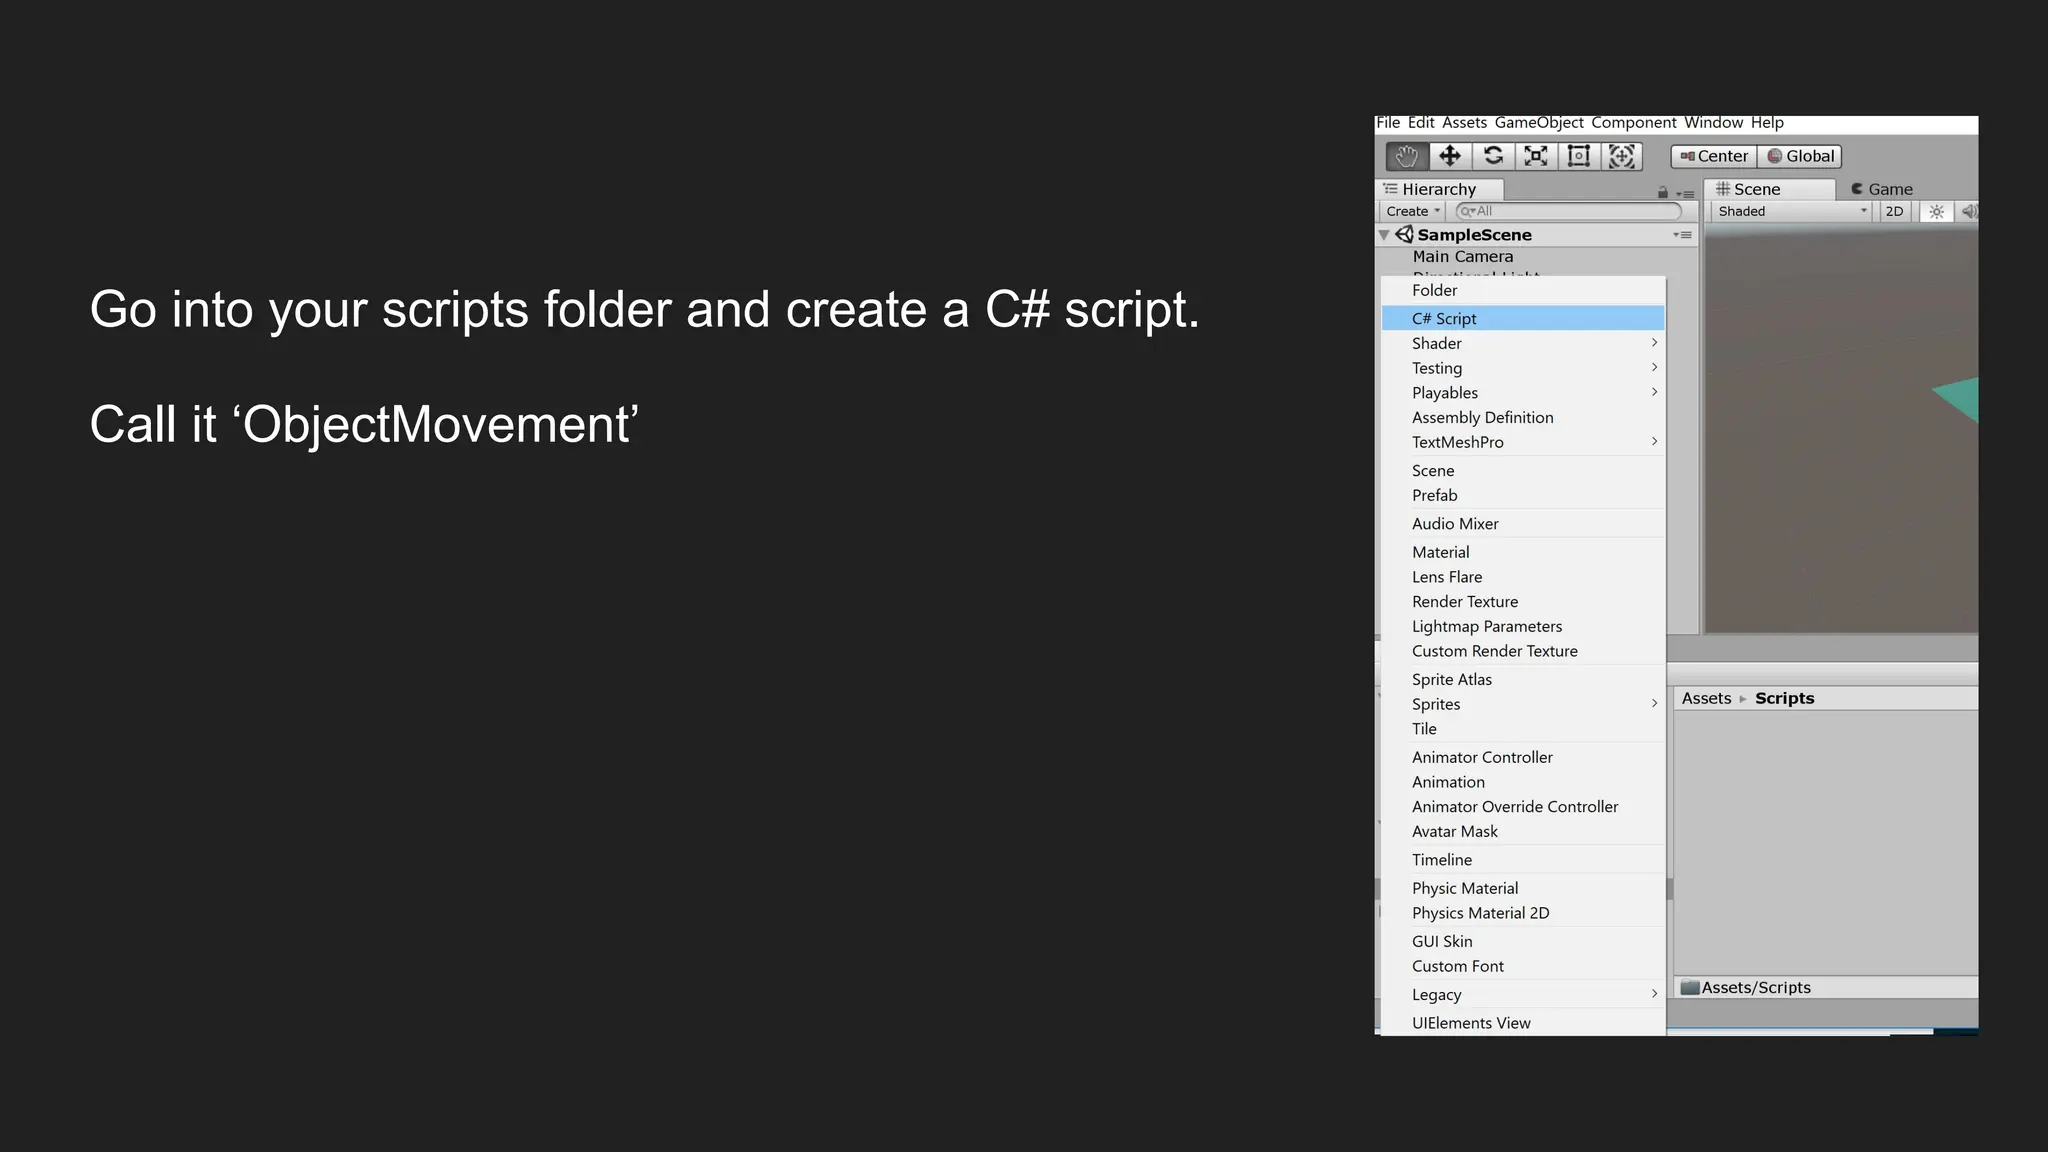Screen dimensions: 2048x1152
Task: Select the Rect transform tool icon
Action: click(1579, 156)
